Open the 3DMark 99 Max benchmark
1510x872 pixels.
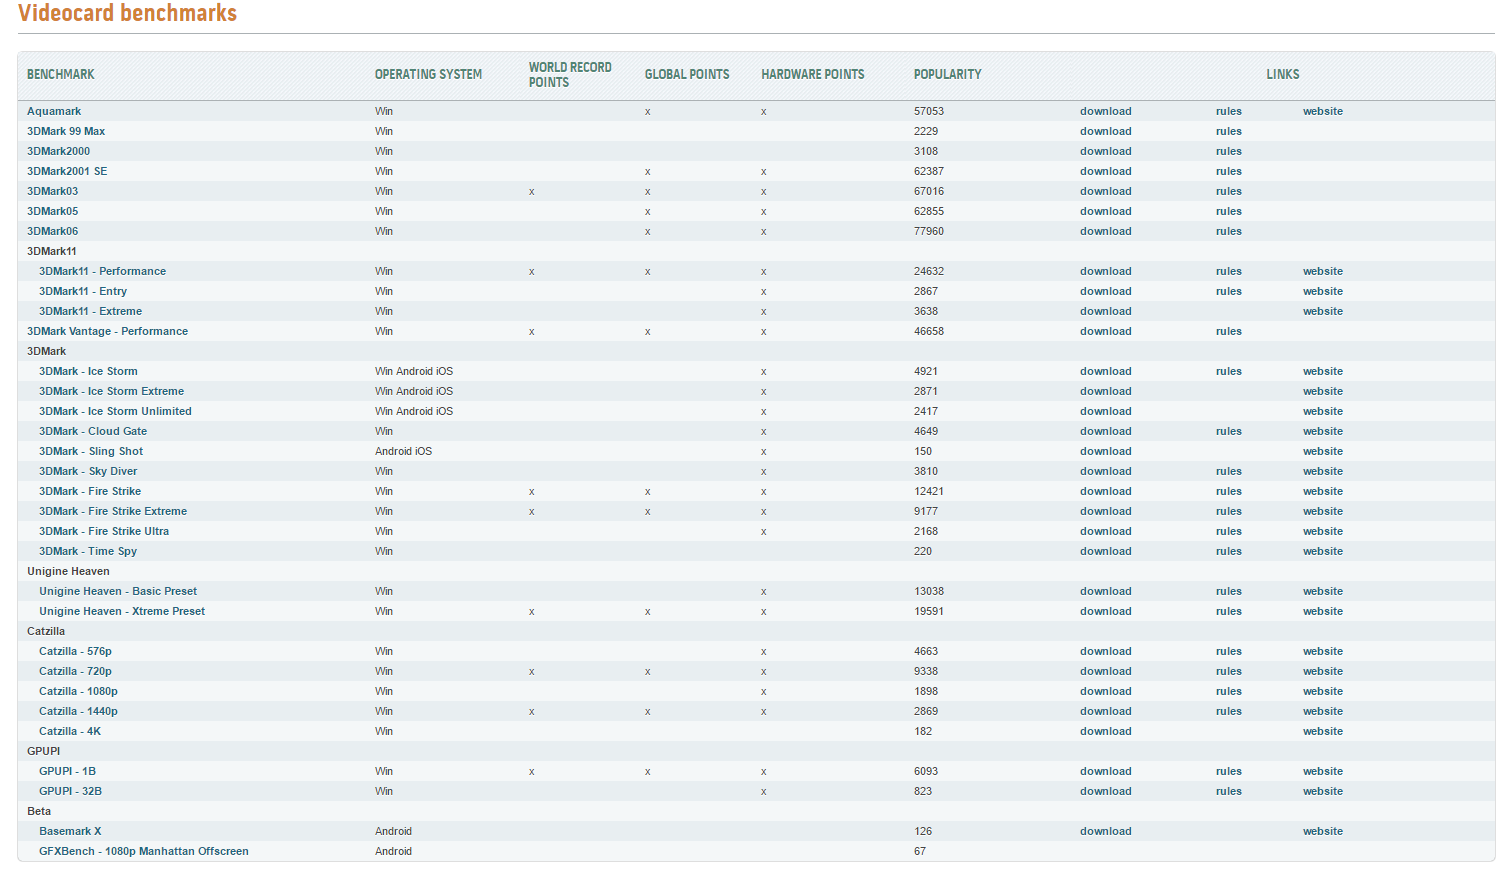[66, 131]
